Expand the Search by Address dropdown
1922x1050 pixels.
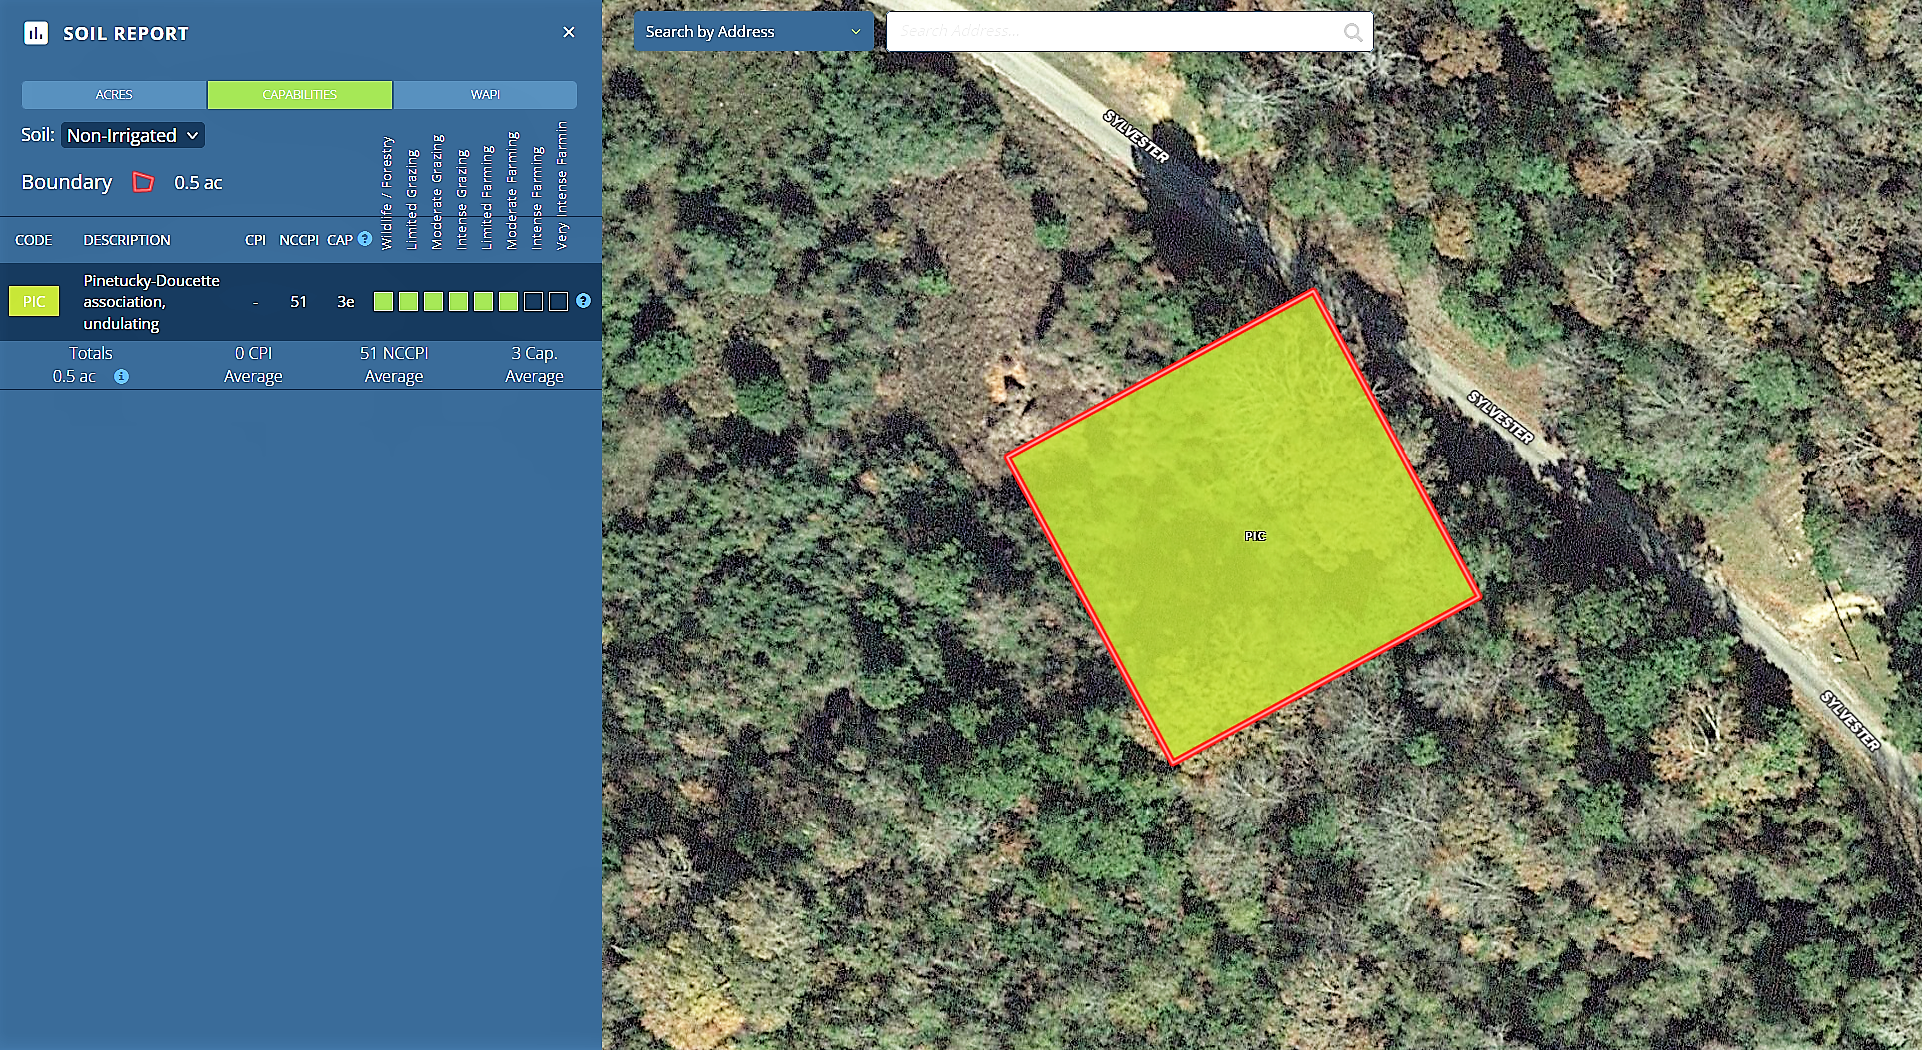click(x=753, y=32)
